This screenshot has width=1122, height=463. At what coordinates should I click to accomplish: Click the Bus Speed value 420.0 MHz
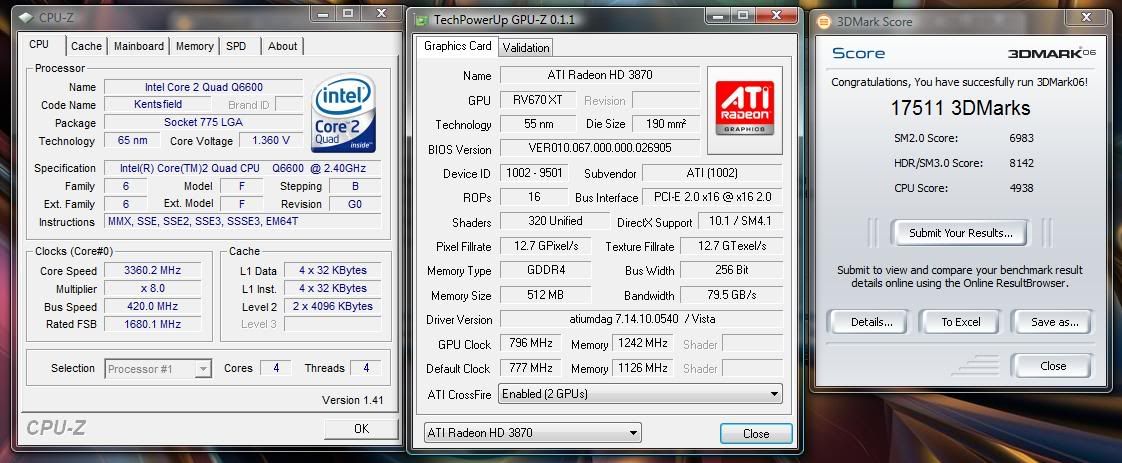(152, 306)
